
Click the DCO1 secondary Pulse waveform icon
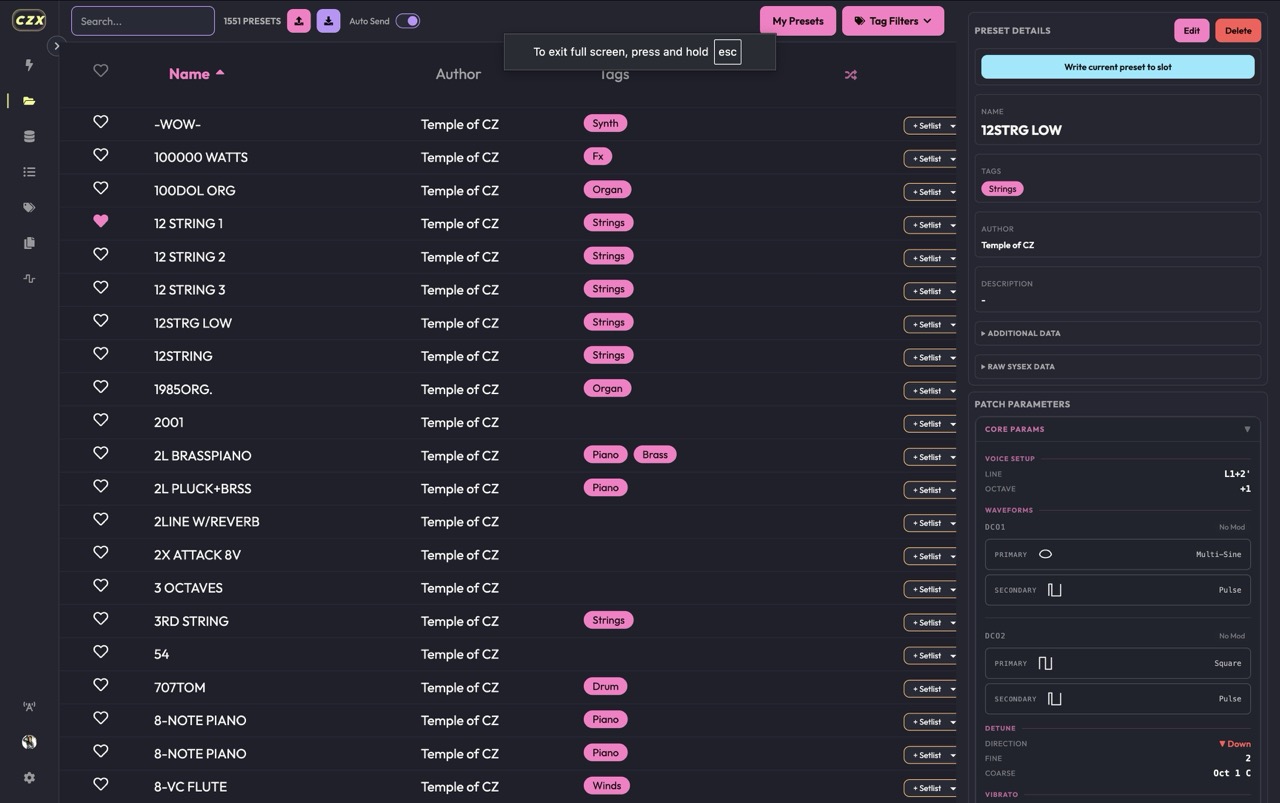1054,590
